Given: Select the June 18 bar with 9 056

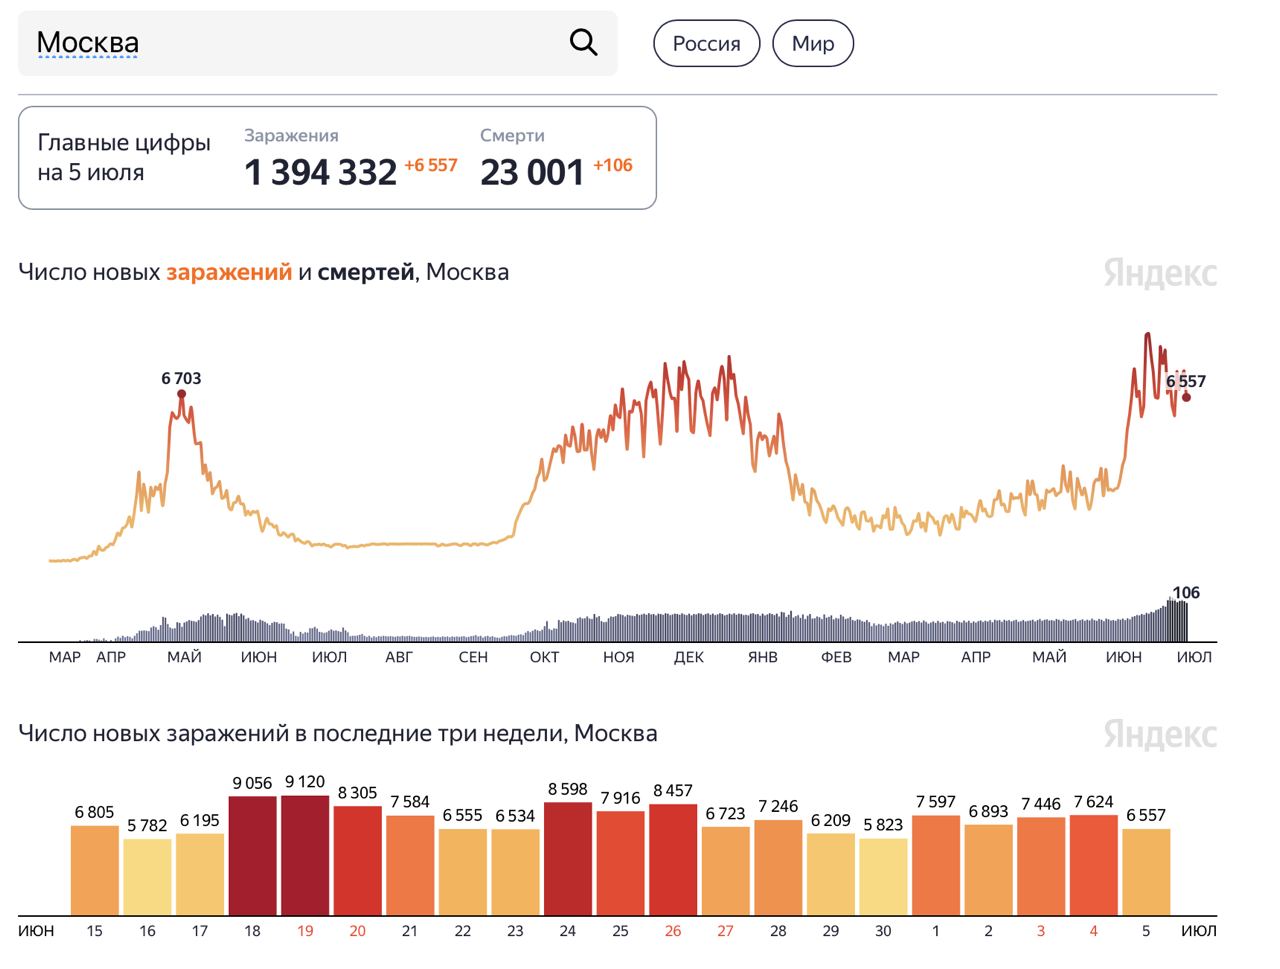Looking at the screenshot, I should [x=252, y=856].
